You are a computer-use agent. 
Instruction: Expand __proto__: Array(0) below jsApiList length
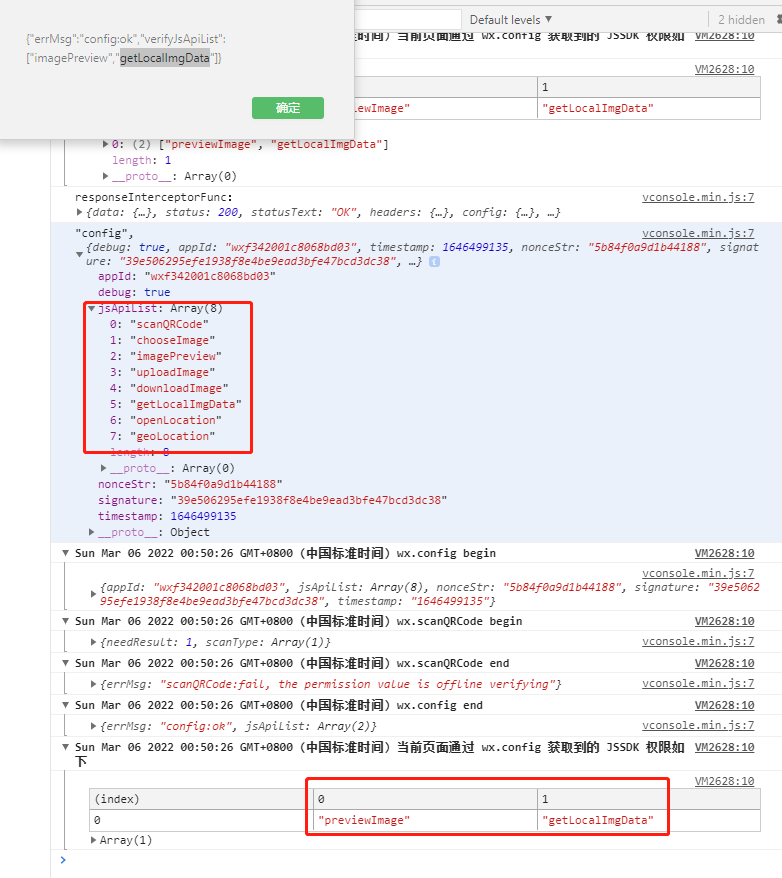point(104,468)
